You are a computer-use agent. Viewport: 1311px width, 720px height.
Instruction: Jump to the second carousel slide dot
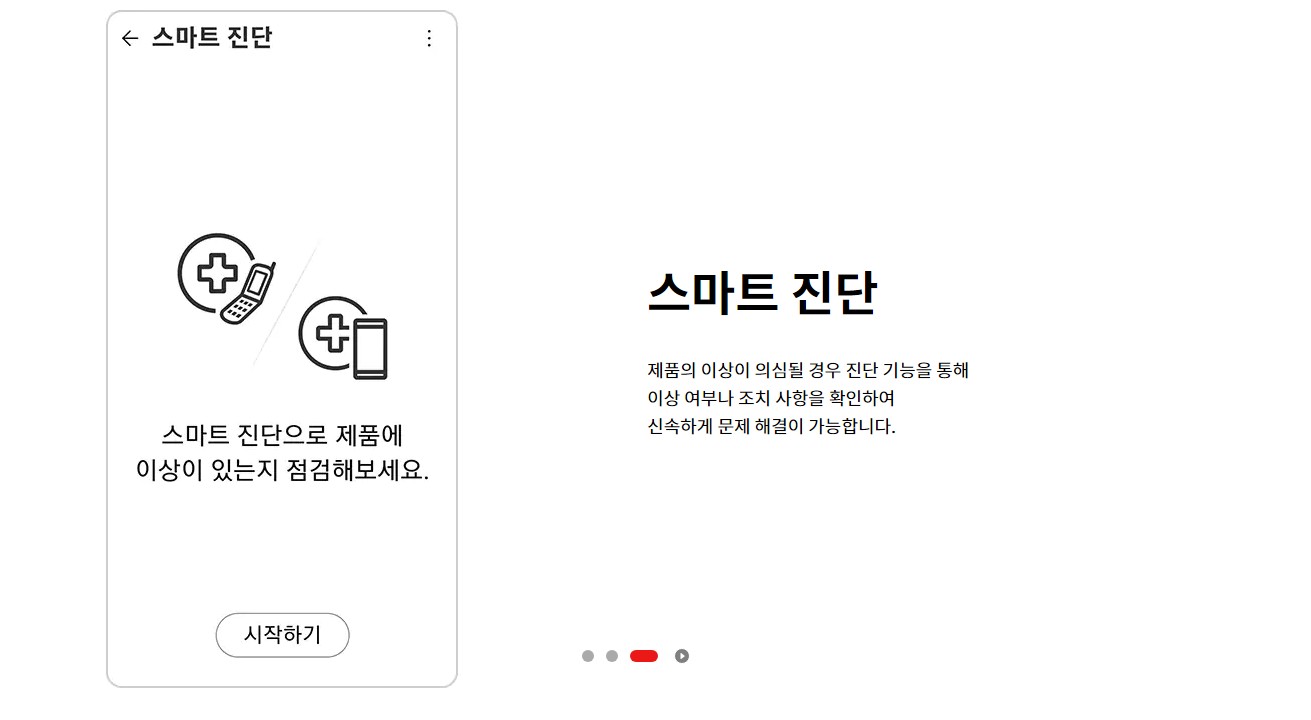coord(612,656)
